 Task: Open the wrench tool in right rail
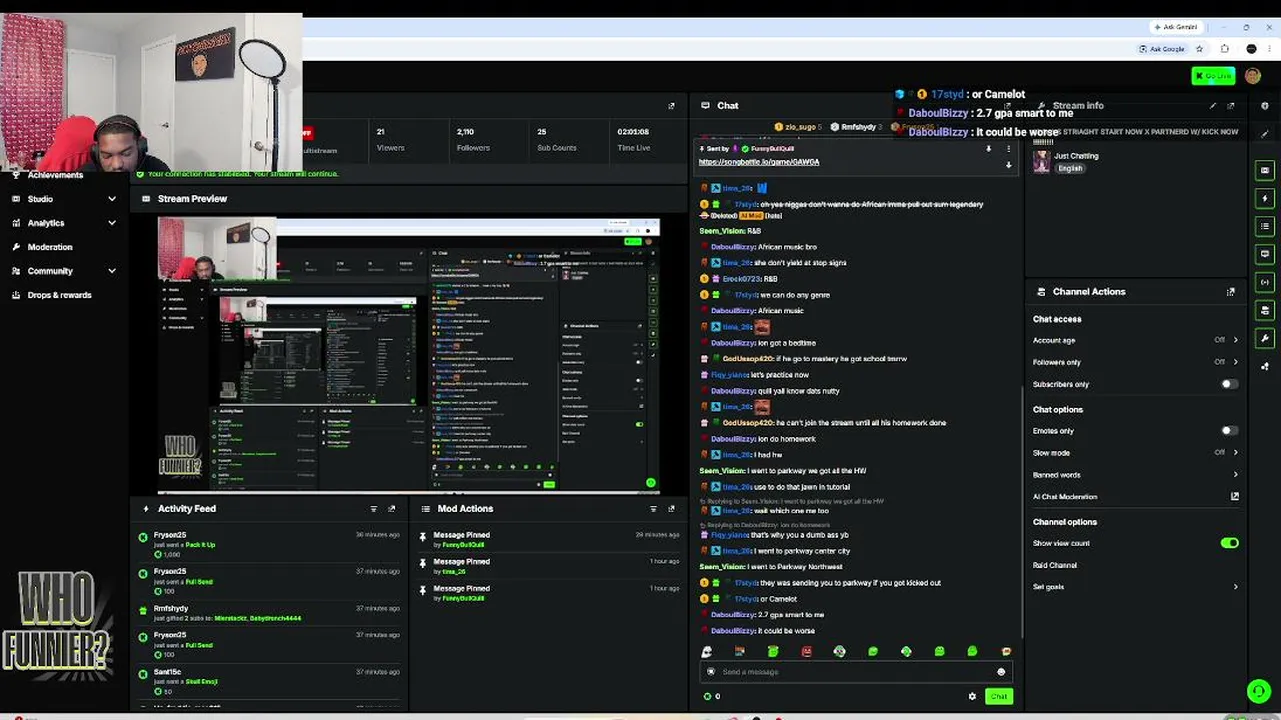tap(1265, 338)
